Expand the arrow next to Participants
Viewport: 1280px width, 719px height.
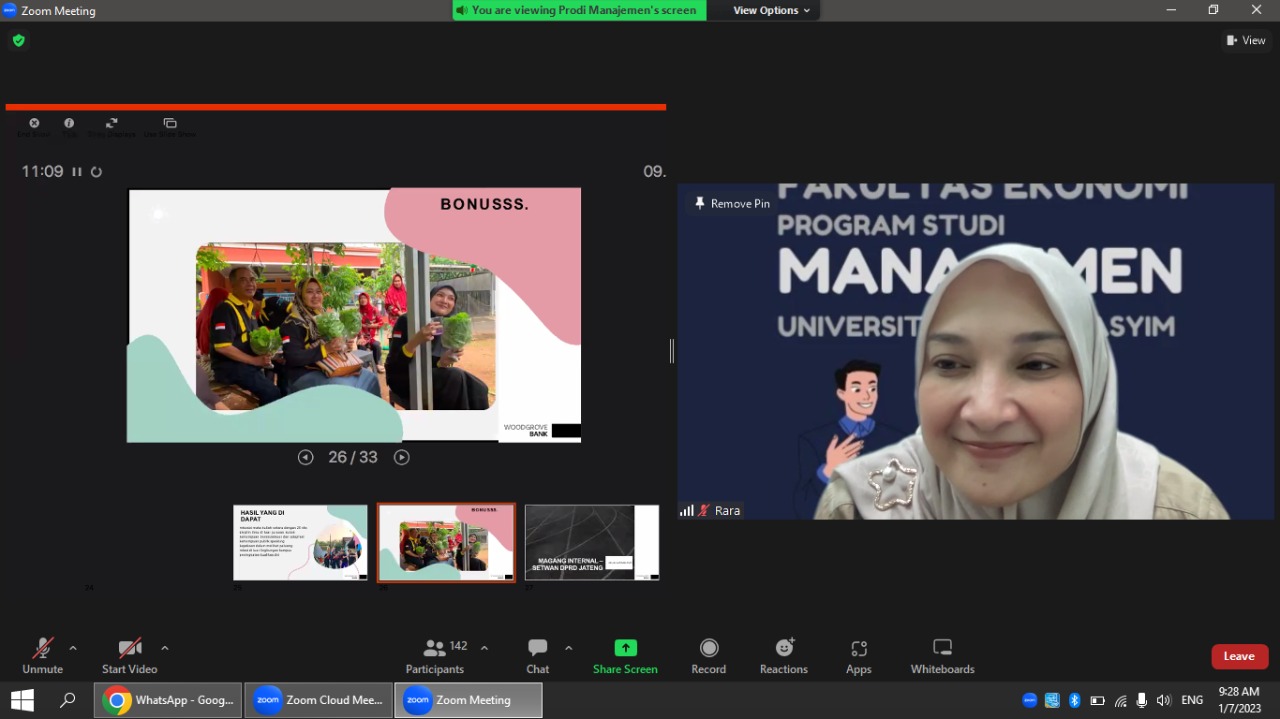[x=484, y=648]
